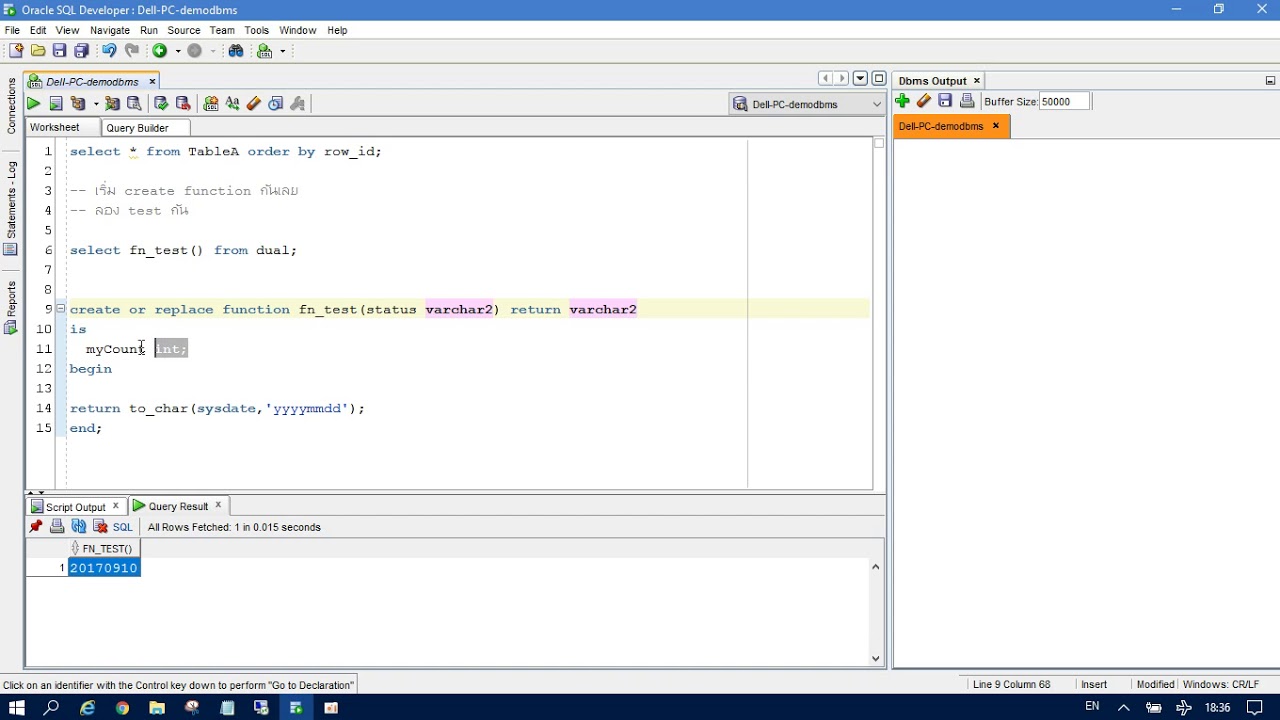Clear Dbms Output with the eraser icon
1280x720 pixels.
(924, 101)
